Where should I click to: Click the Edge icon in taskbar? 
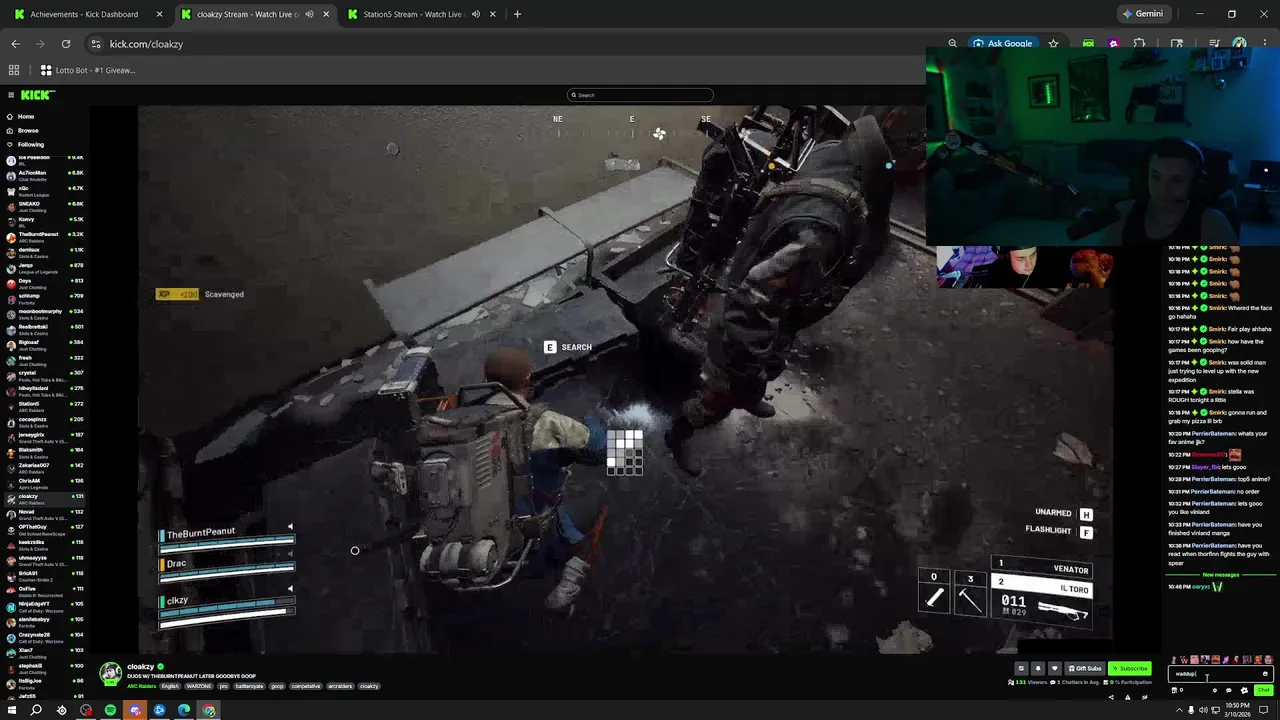(x=184, y=710)
